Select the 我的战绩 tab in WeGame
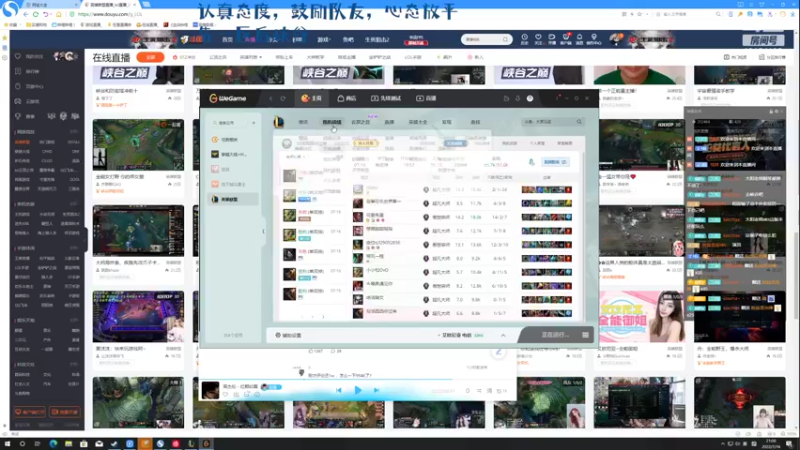 332,122
